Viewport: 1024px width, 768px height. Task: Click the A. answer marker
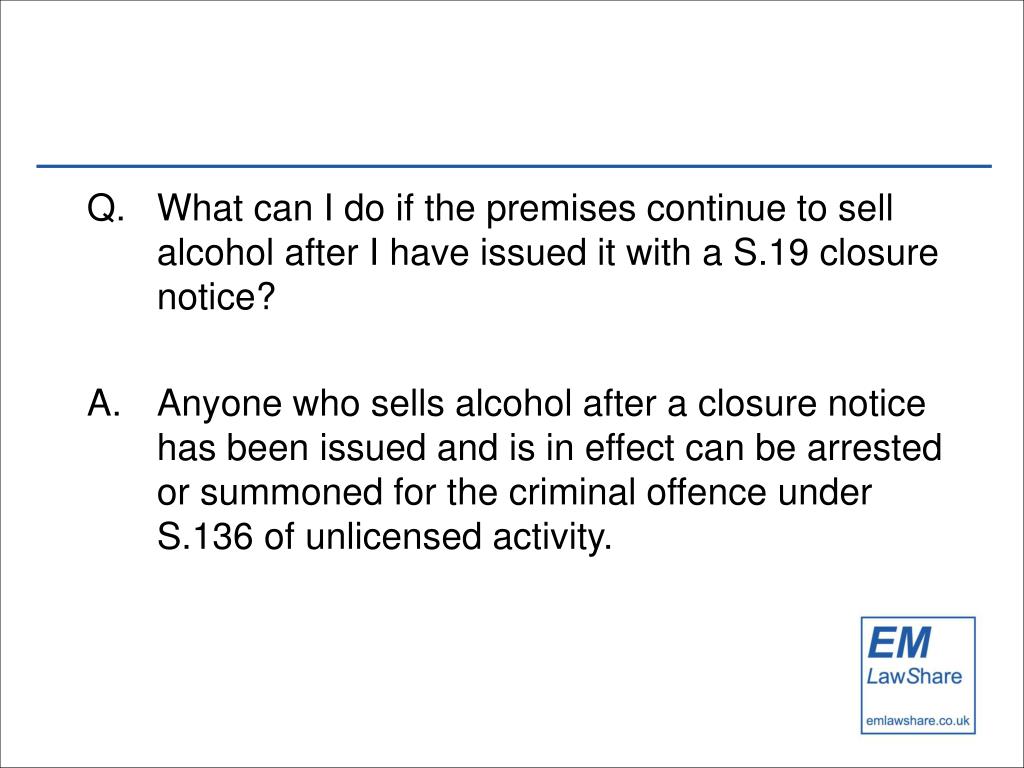pos(104,403)
